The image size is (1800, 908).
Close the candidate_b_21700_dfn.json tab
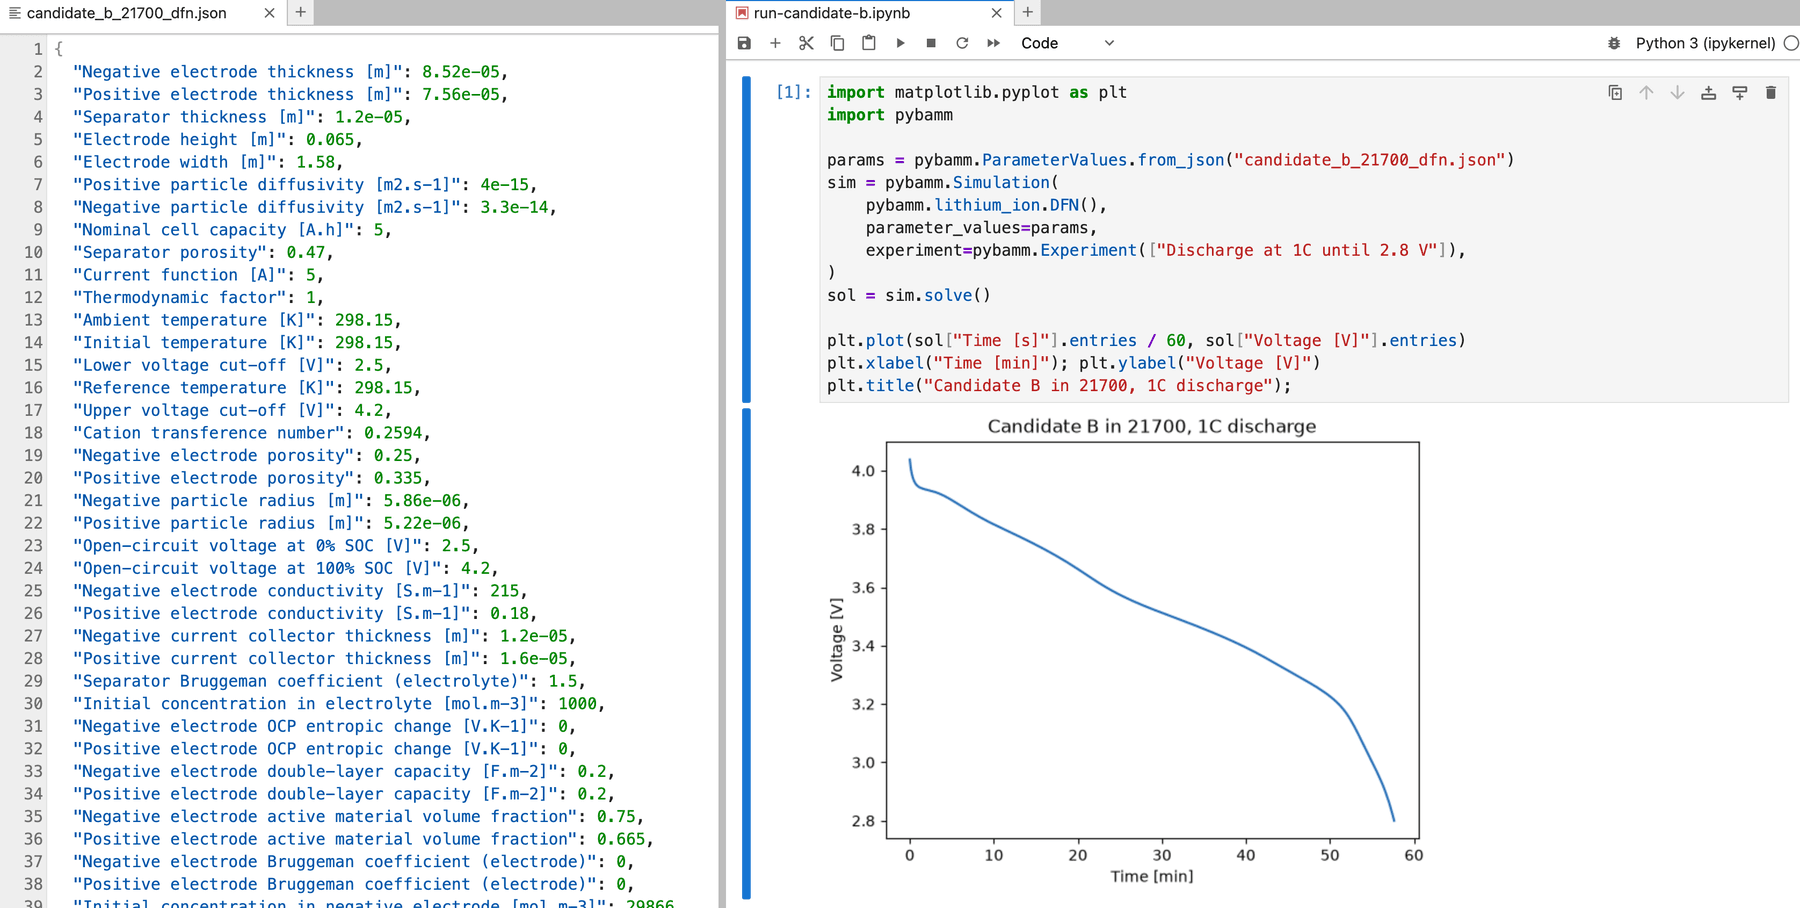[269, 13]
